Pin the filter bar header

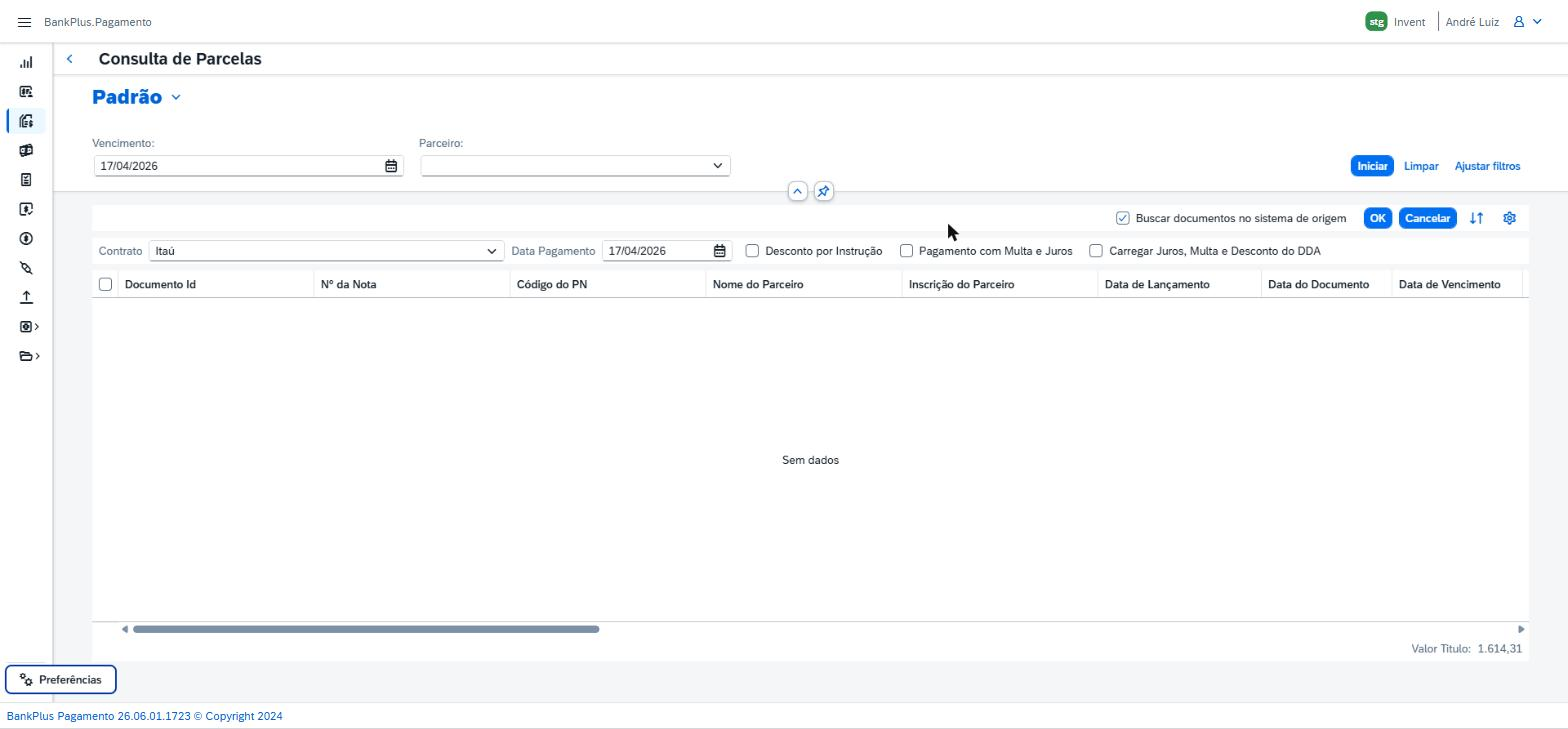(x=823, y=191)
